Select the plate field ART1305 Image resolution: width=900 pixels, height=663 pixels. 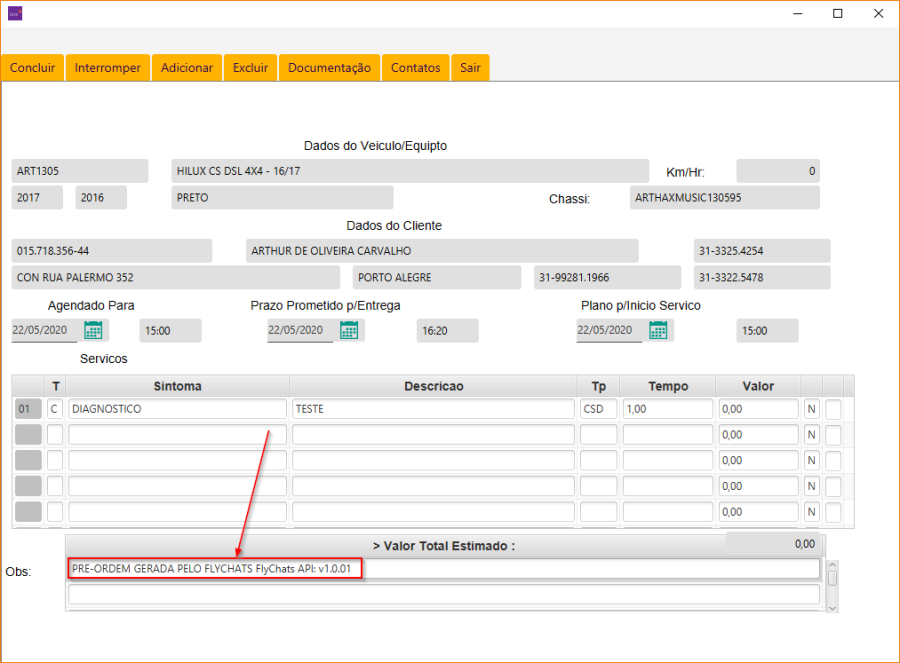tap(80, 171)
